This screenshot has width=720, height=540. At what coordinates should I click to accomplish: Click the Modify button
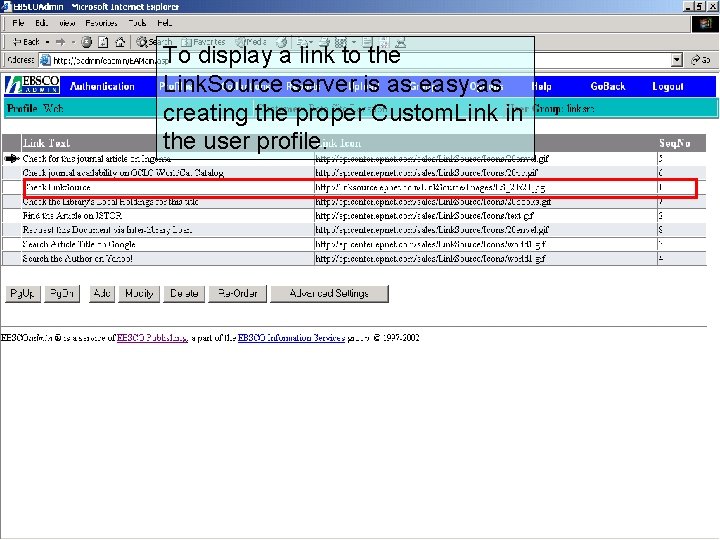(x=139, y=293)
